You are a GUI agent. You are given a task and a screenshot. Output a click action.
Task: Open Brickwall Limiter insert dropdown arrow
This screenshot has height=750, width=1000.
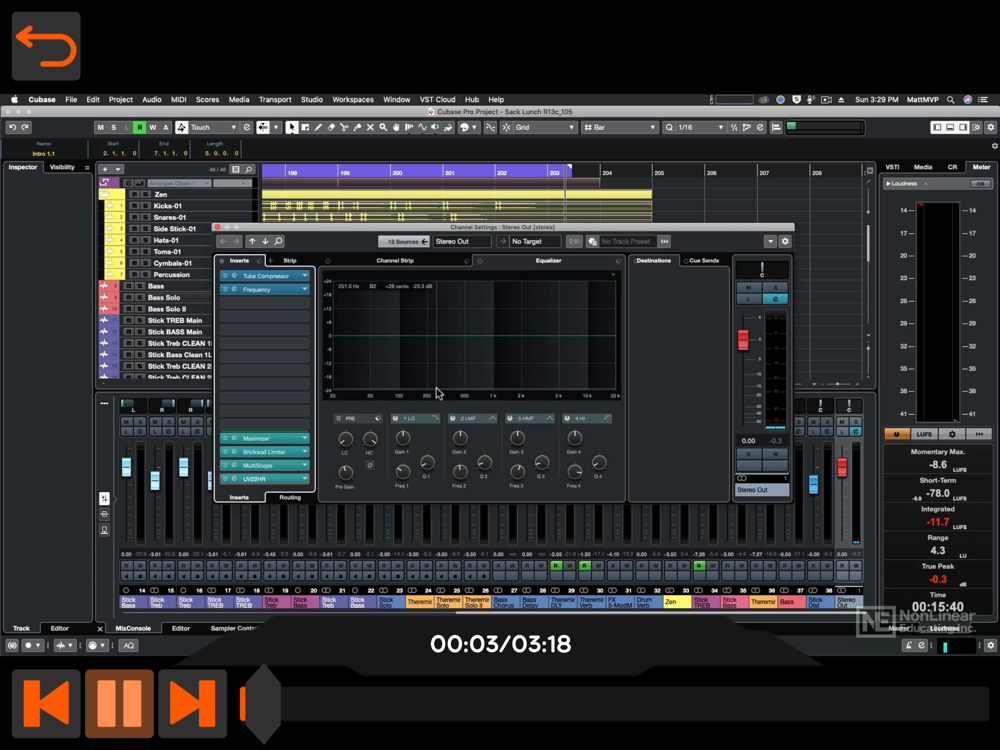pos(305,452)
